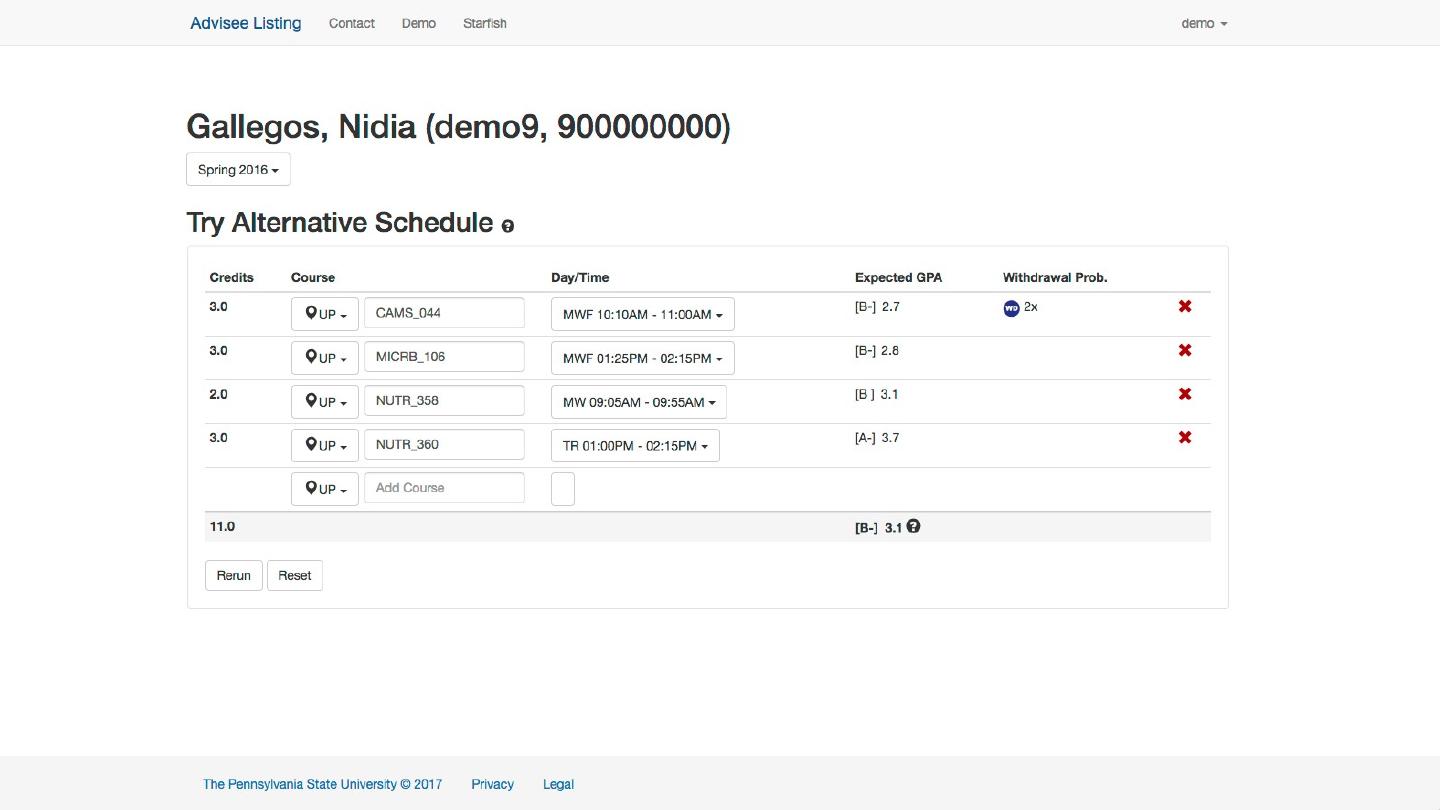This screenshot has height=810, width=1440.
Task: Open the Contact navigation item
Action: 352,23
